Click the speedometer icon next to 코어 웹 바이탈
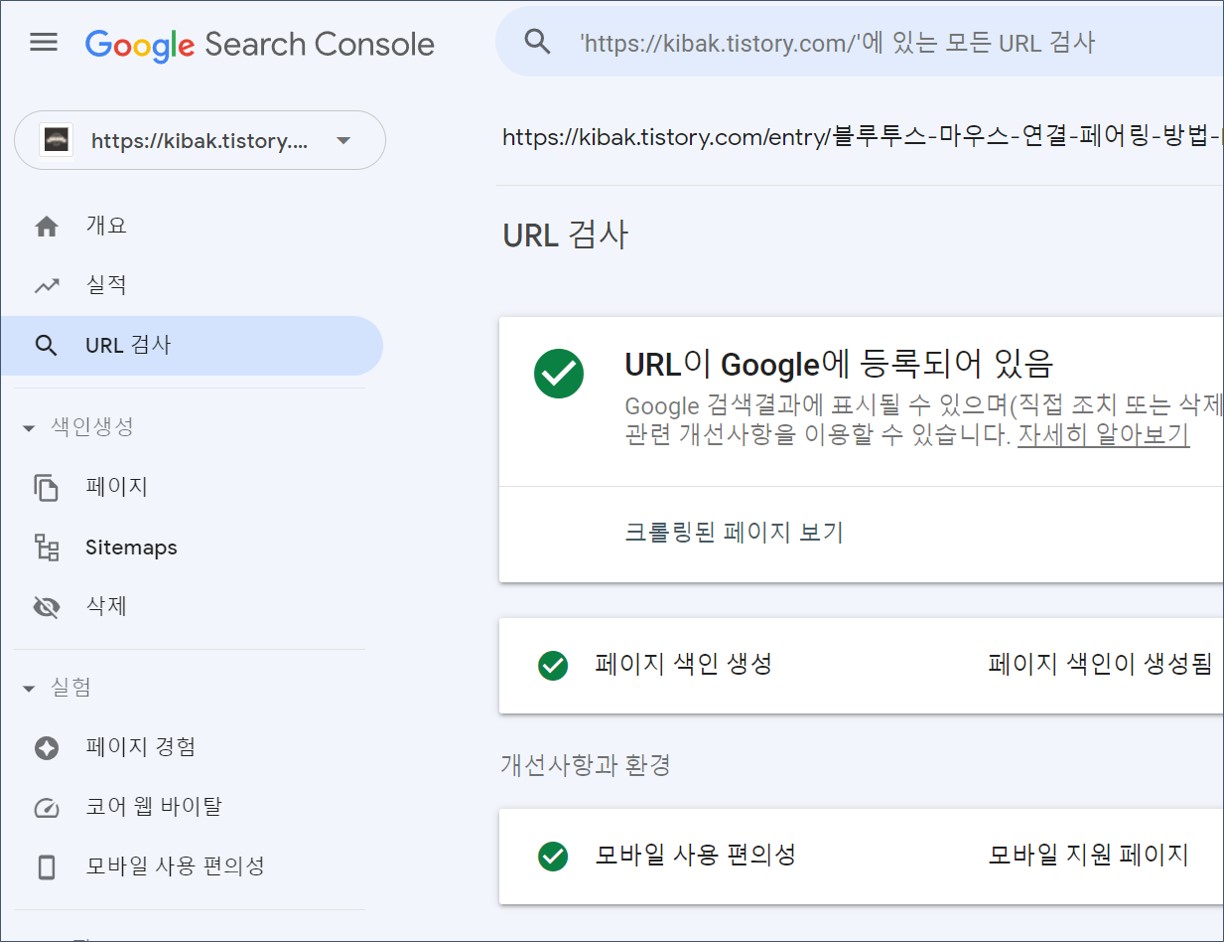The height and width of the screenshot is (942, 1224). 46,808
